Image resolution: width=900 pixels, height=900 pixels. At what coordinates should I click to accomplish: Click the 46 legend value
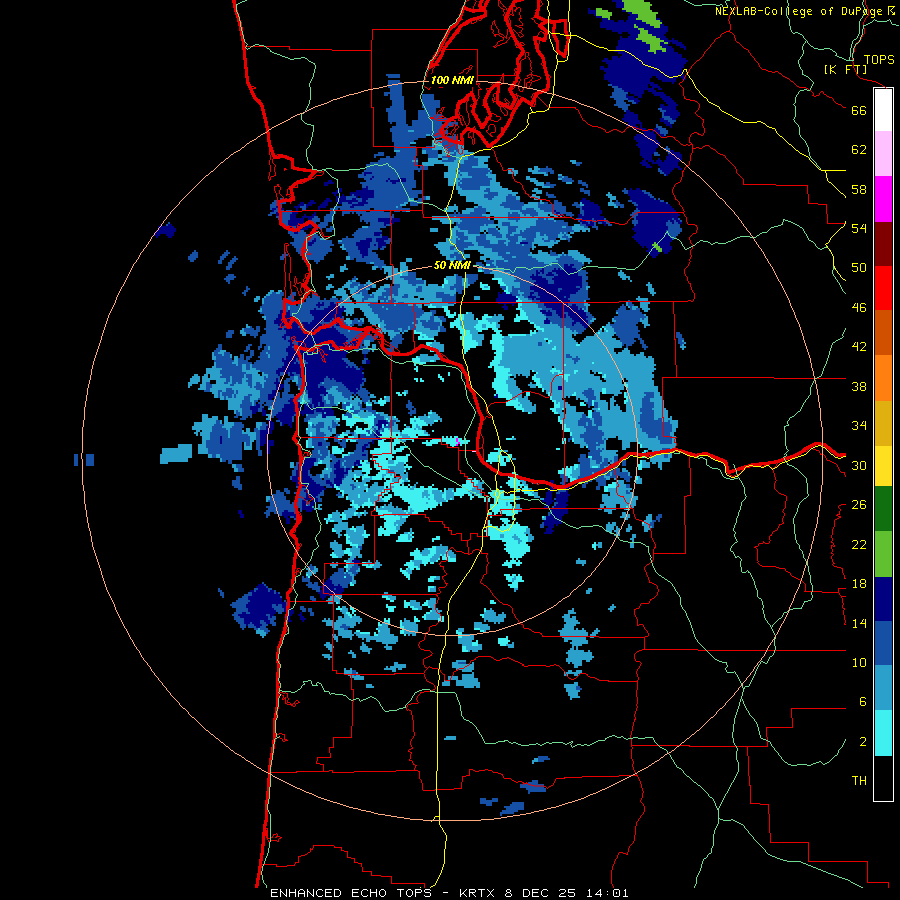(x=859, y=308)
